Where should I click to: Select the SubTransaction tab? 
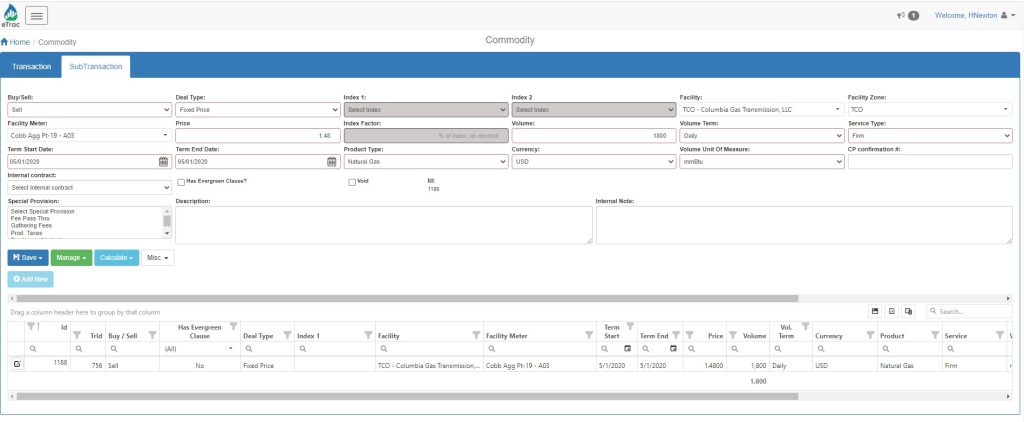(x=95, y=67)
